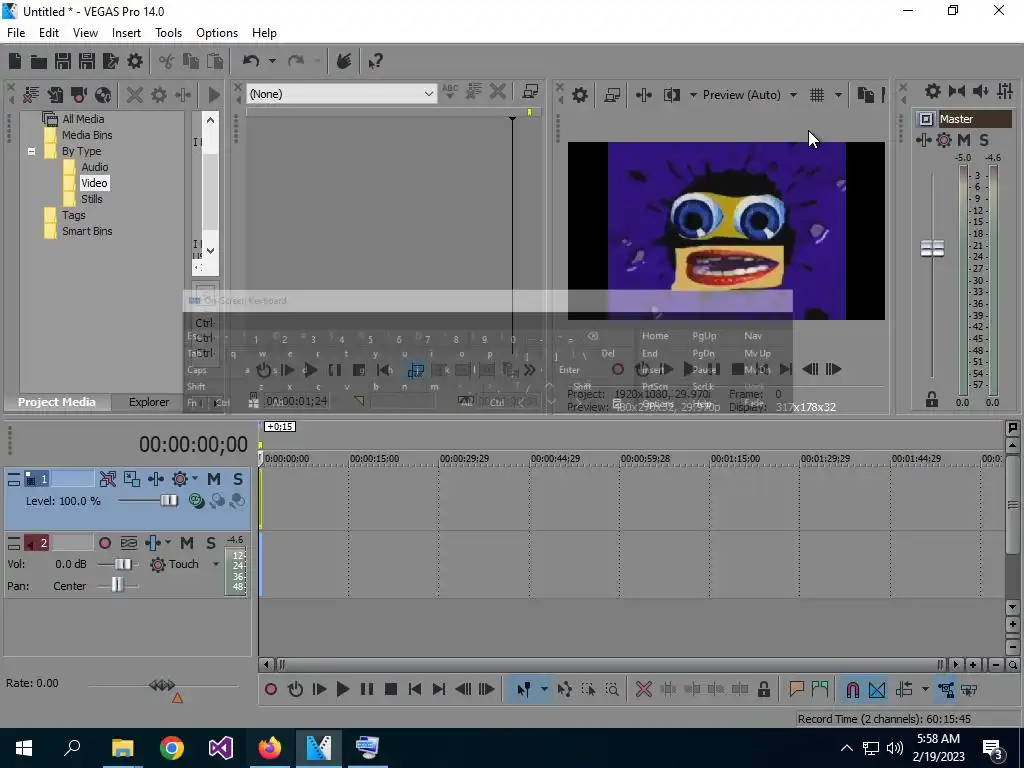The image size is (1024, 768).
Task: Open a project using folder icon
Action: point(39,61)
